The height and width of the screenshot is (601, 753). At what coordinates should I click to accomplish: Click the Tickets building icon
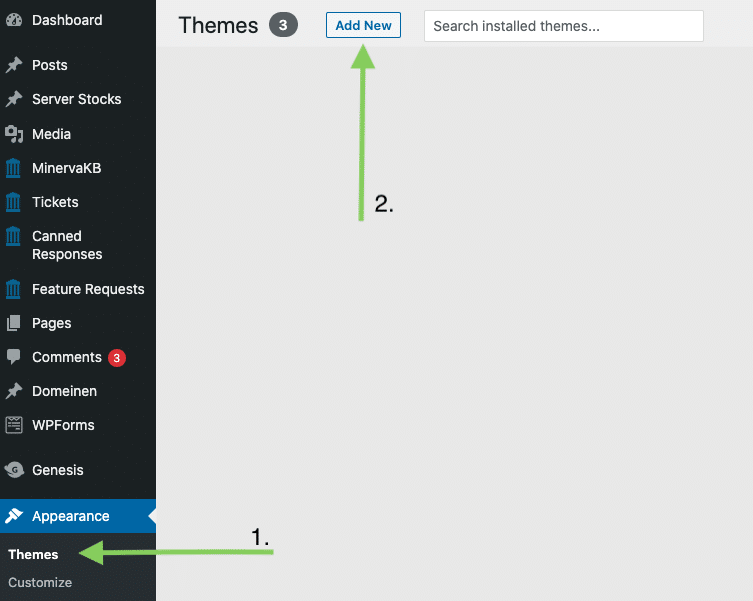point(14,202)
